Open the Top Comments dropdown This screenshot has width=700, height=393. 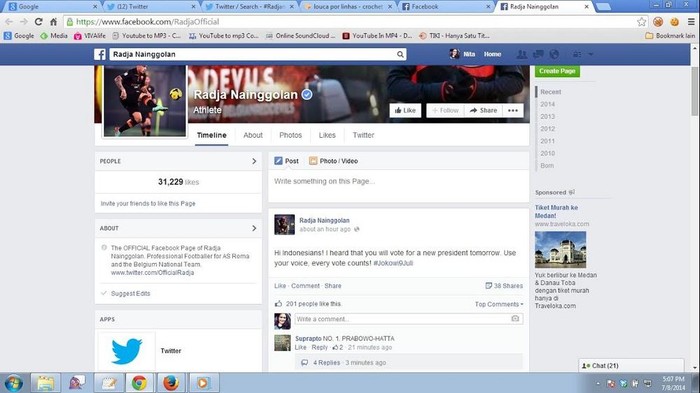[x=499, y=304]
